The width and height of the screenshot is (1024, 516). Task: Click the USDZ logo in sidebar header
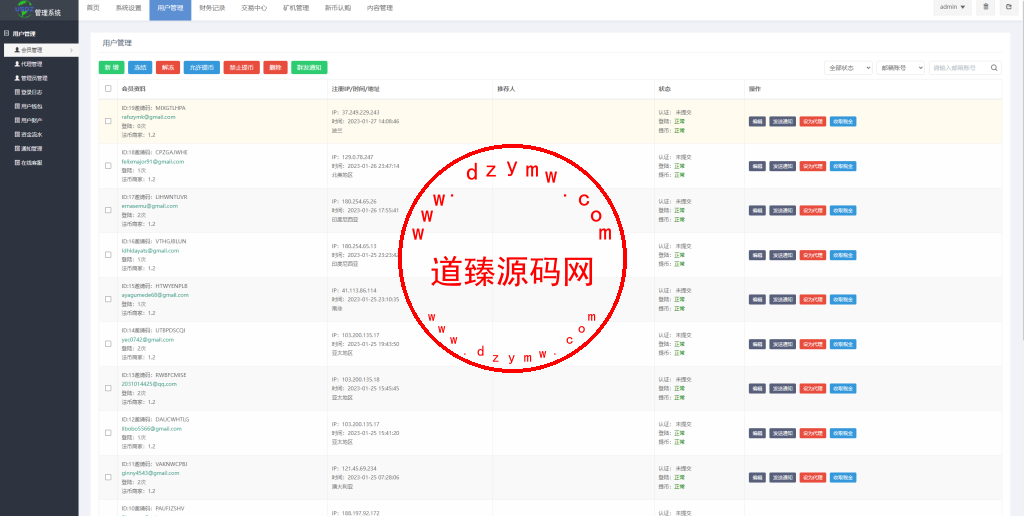tap(24, 9)
